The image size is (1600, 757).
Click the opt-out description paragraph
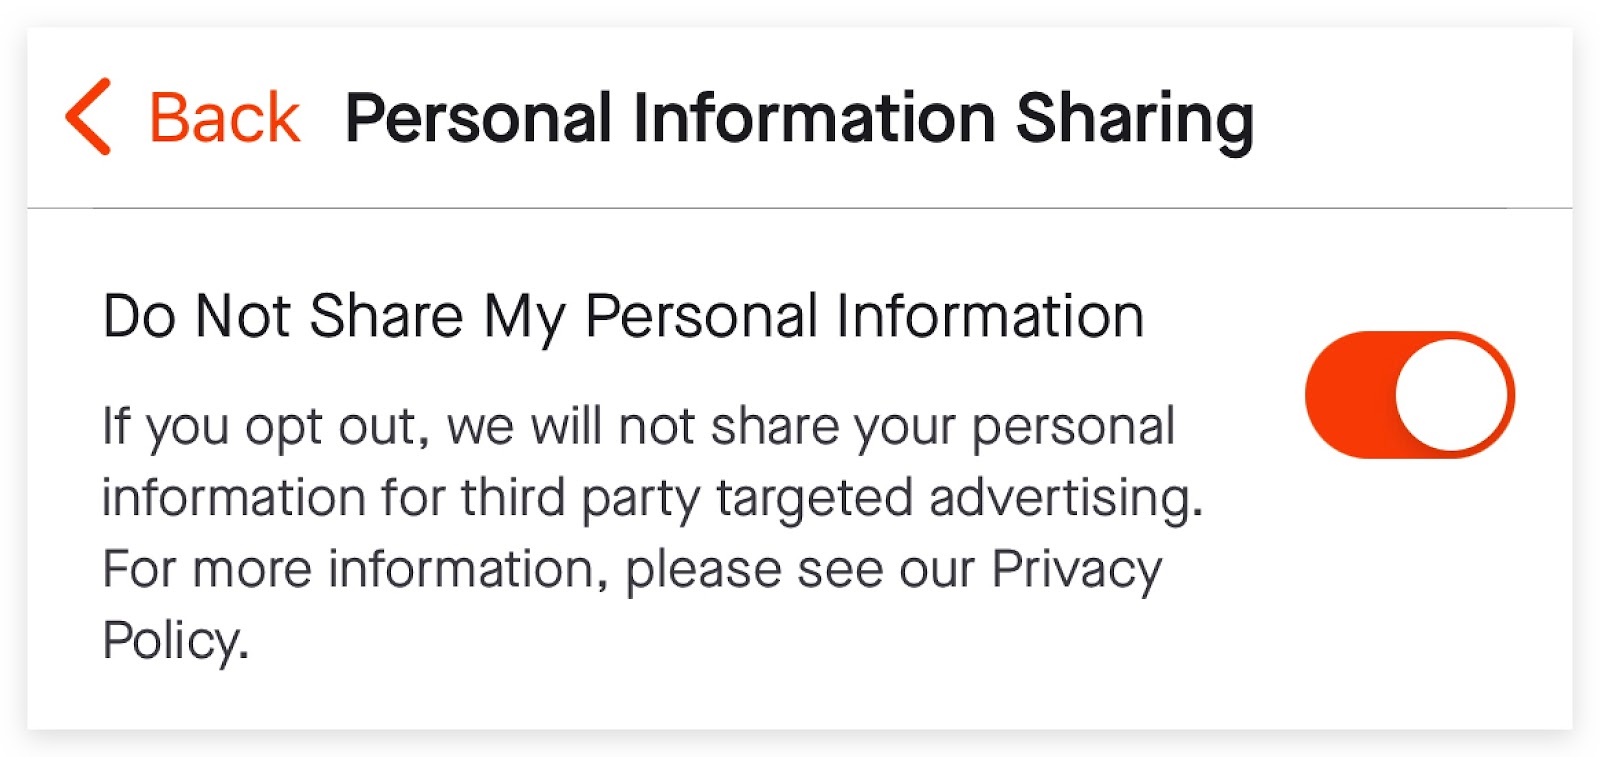coord(653,533)
